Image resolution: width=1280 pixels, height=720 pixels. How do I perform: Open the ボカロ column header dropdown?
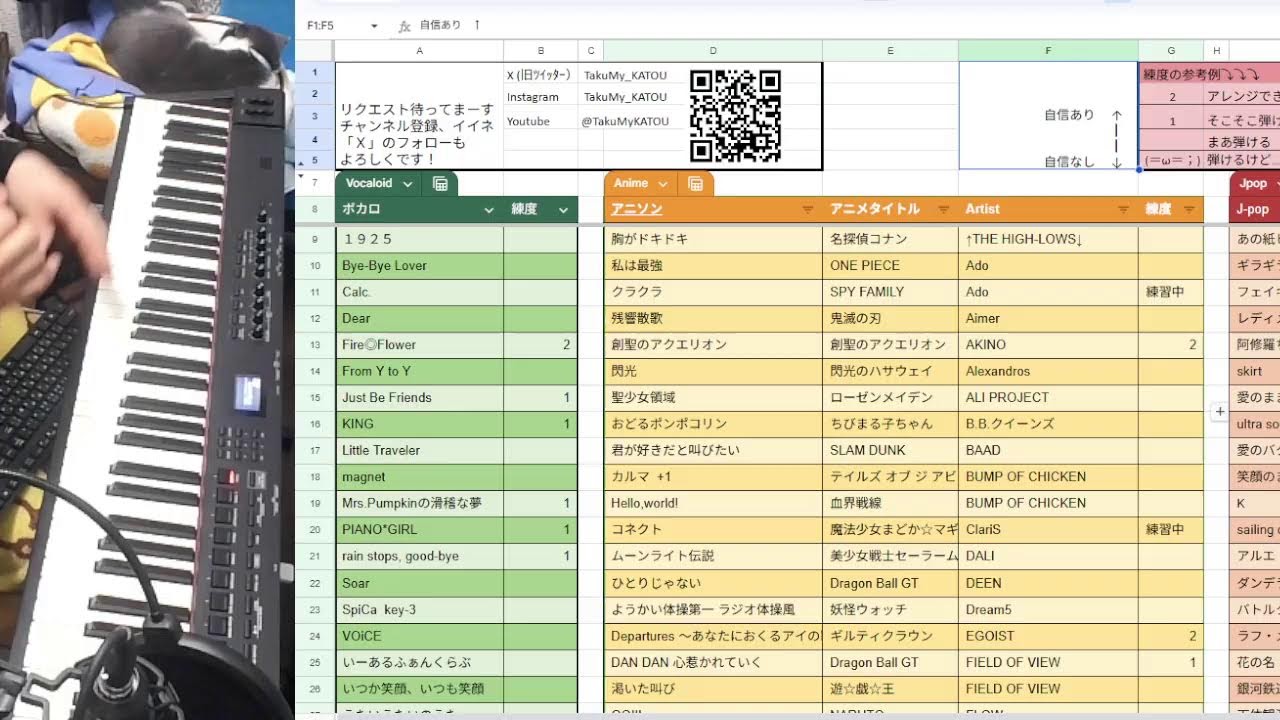pyautogui.click(x=489, y=210)
